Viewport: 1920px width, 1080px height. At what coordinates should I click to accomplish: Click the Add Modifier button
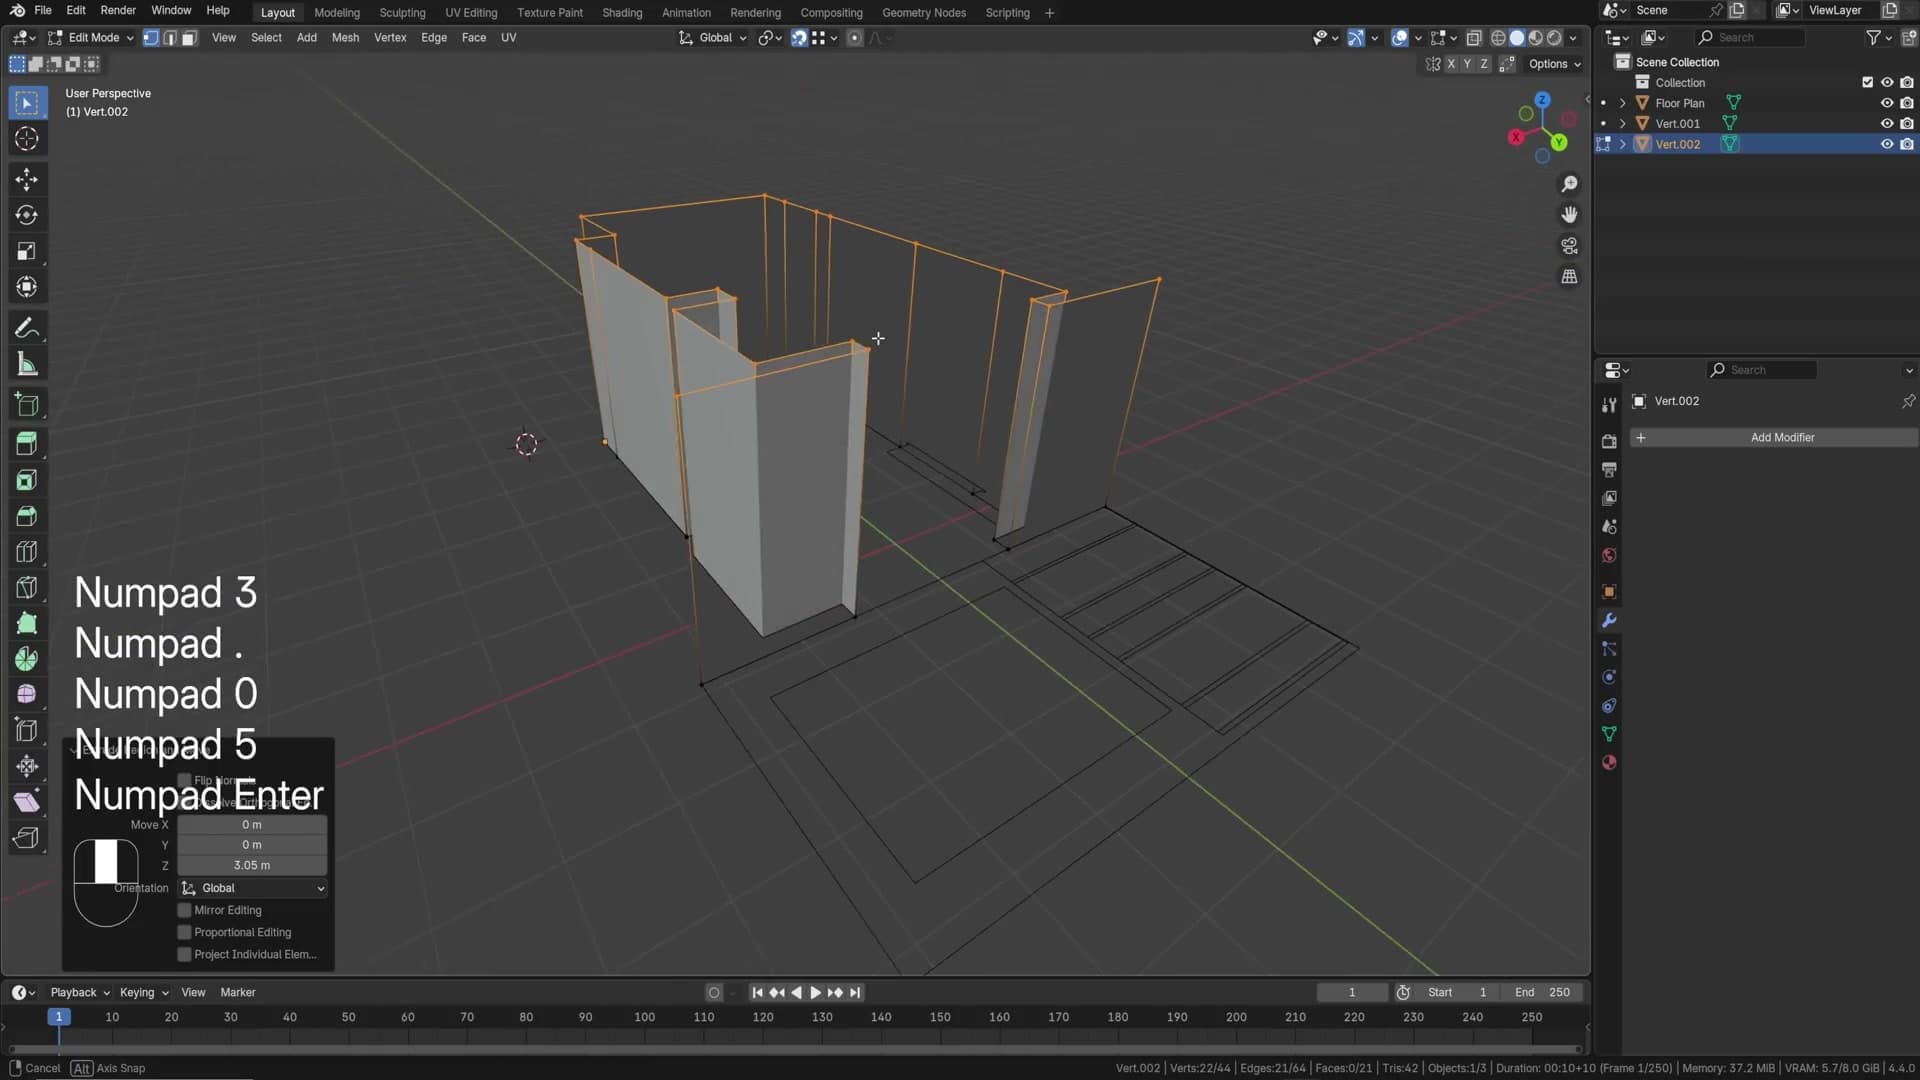click(x=1773, y=438)
